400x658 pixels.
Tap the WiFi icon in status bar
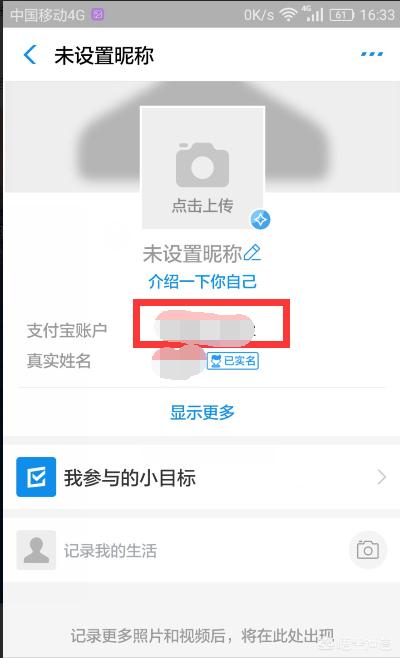(x=288, y=15)
